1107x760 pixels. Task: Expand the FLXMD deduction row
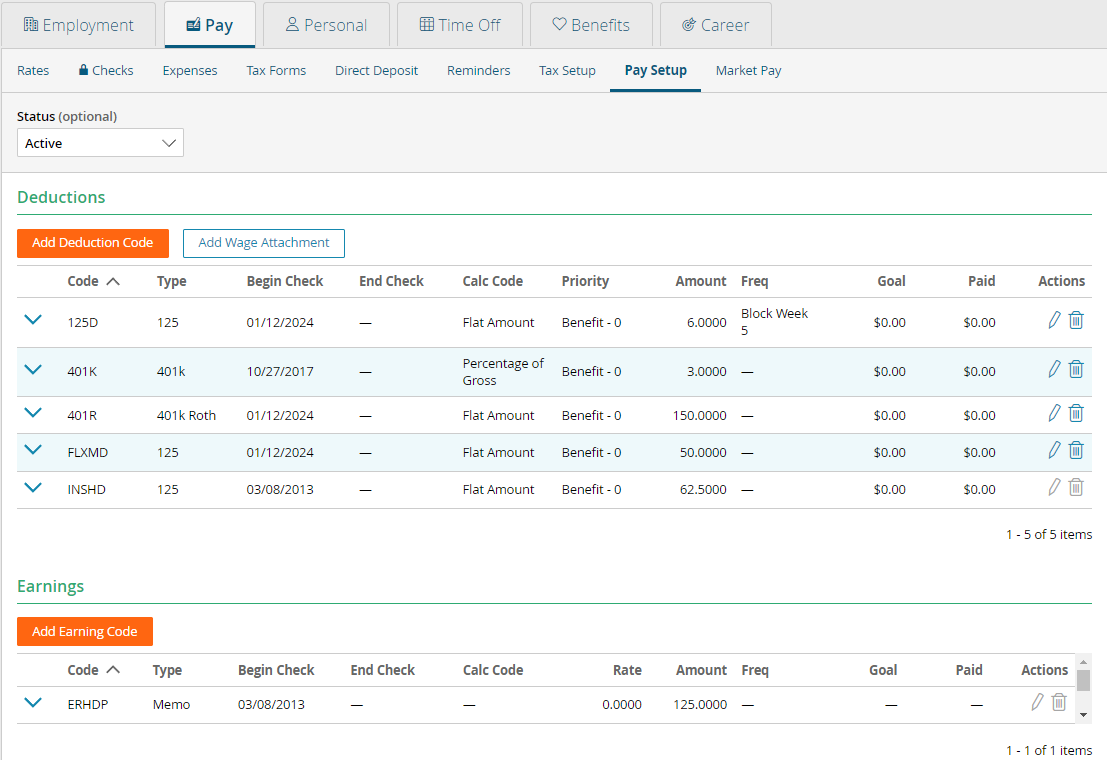(x=33, y=449)
